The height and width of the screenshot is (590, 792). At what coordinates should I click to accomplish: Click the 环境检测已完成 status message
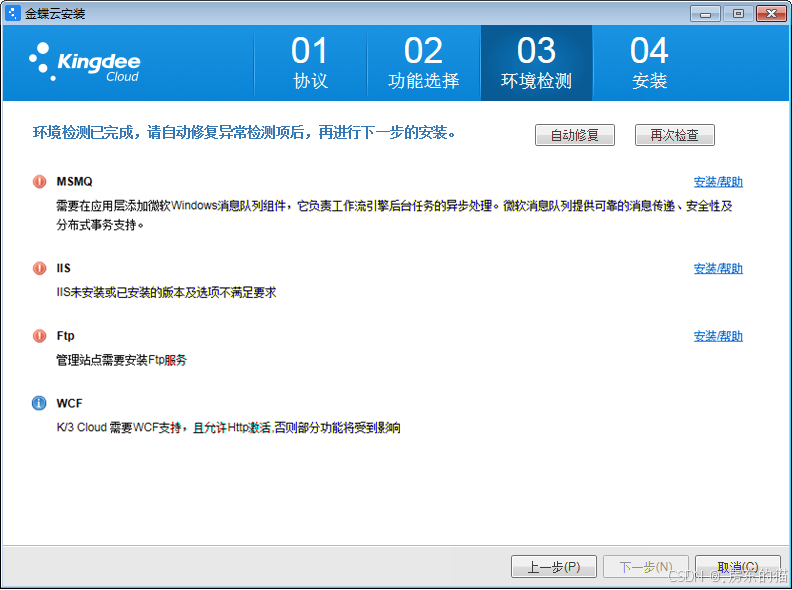pyautogui.click(x=244, y=133)
